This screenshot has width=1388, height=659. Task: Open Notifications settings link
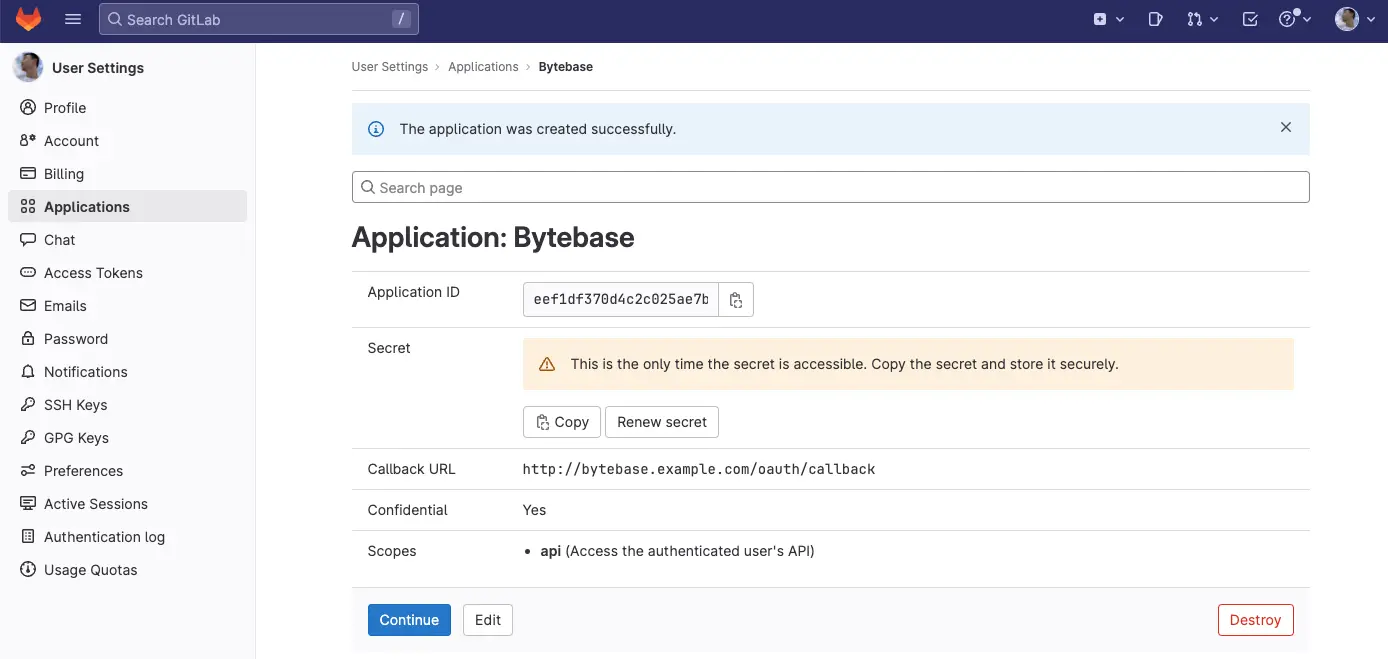pos(86,372)
